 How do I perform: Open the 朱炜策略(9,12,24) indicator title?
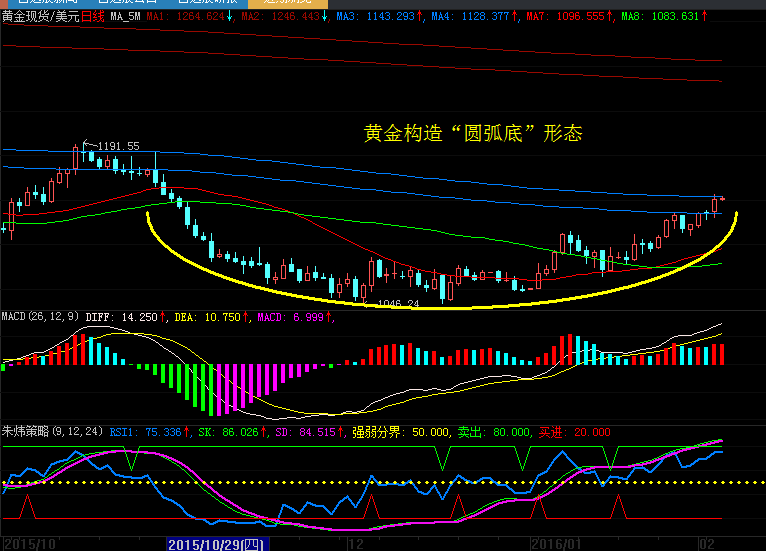pyautogui.click(x=51, y=432)
